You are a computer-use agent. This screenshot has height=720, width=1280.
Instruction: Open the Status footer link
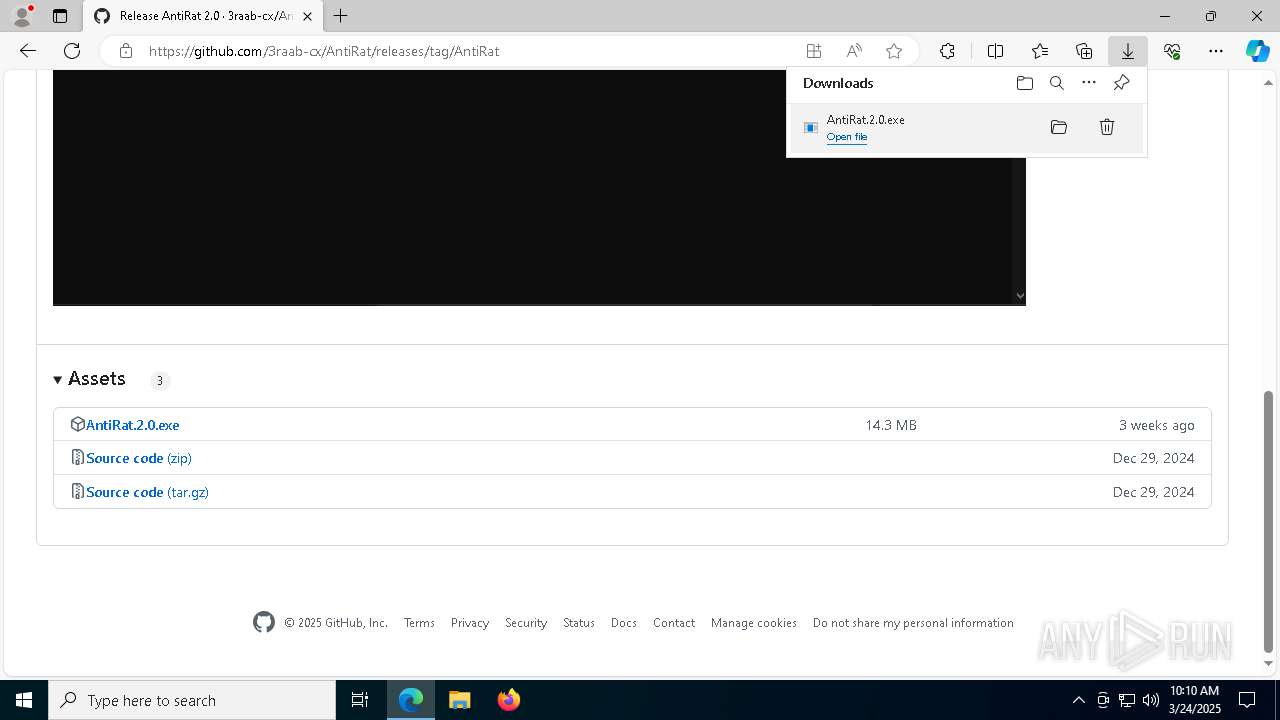pos(579,622)
